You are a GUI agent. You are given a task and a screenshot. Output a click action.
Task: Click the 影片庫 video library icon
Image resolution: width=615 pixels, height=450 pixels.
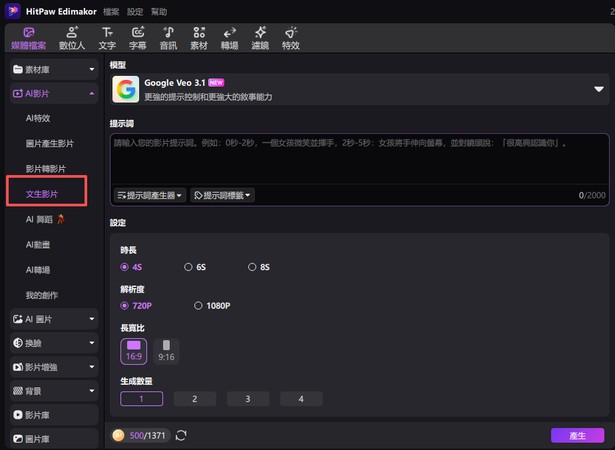point(18,415)
